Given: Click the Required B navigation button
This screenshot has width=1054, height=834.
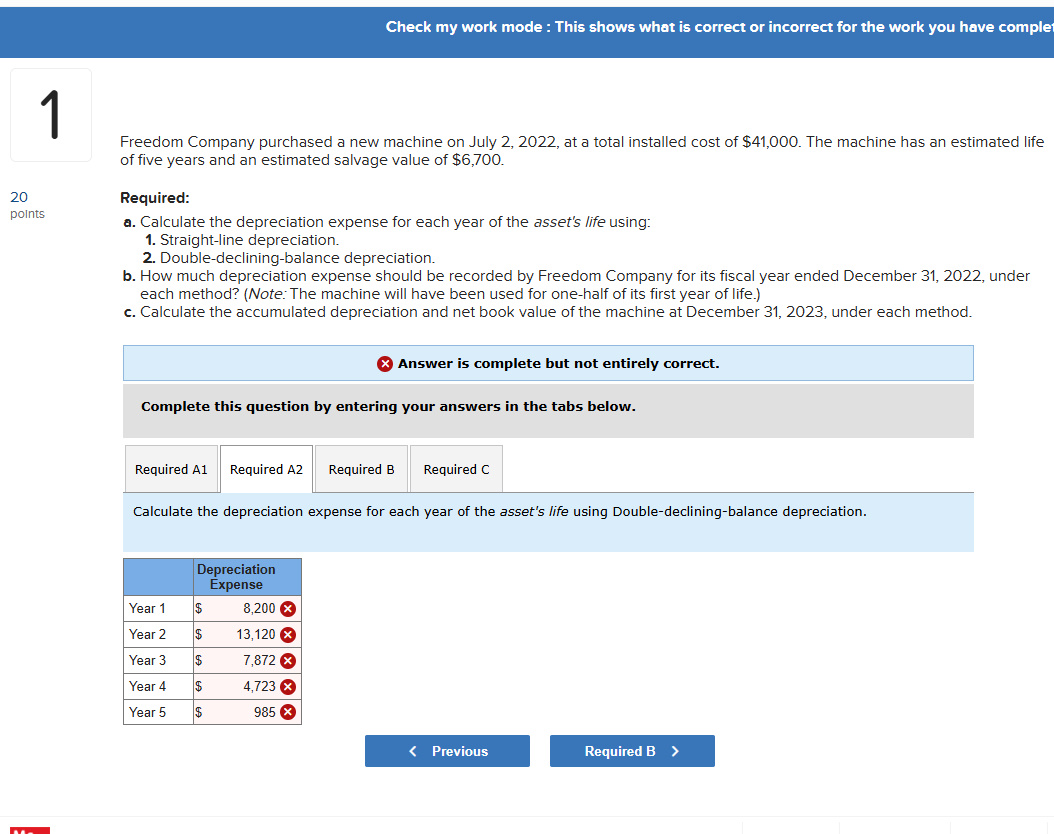Looking at the screenshot, I should (632, 751).
